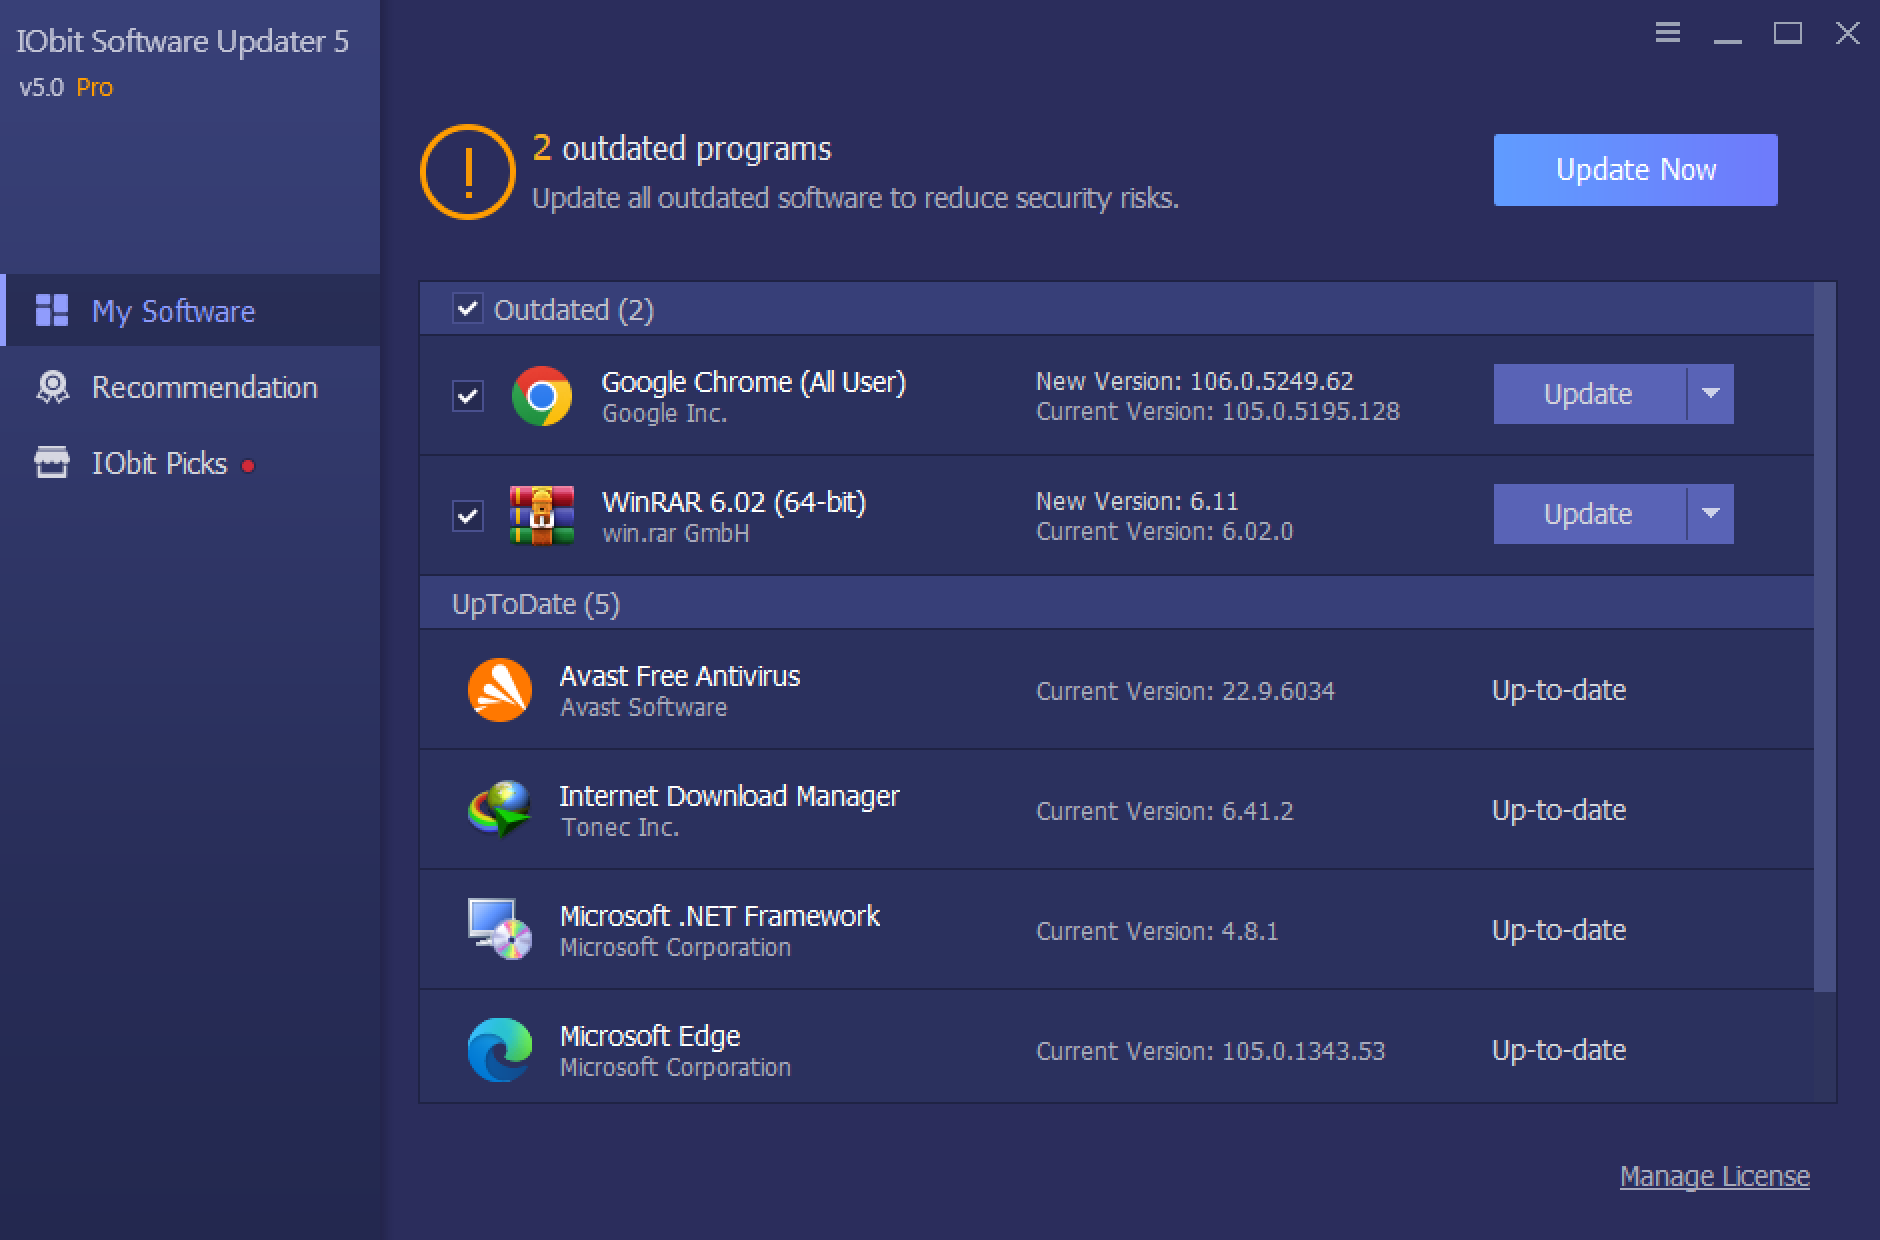Uncheck the WinRAR 6.02 checkbox
The image size is (1880, 1240).
(x=467, y=516)
